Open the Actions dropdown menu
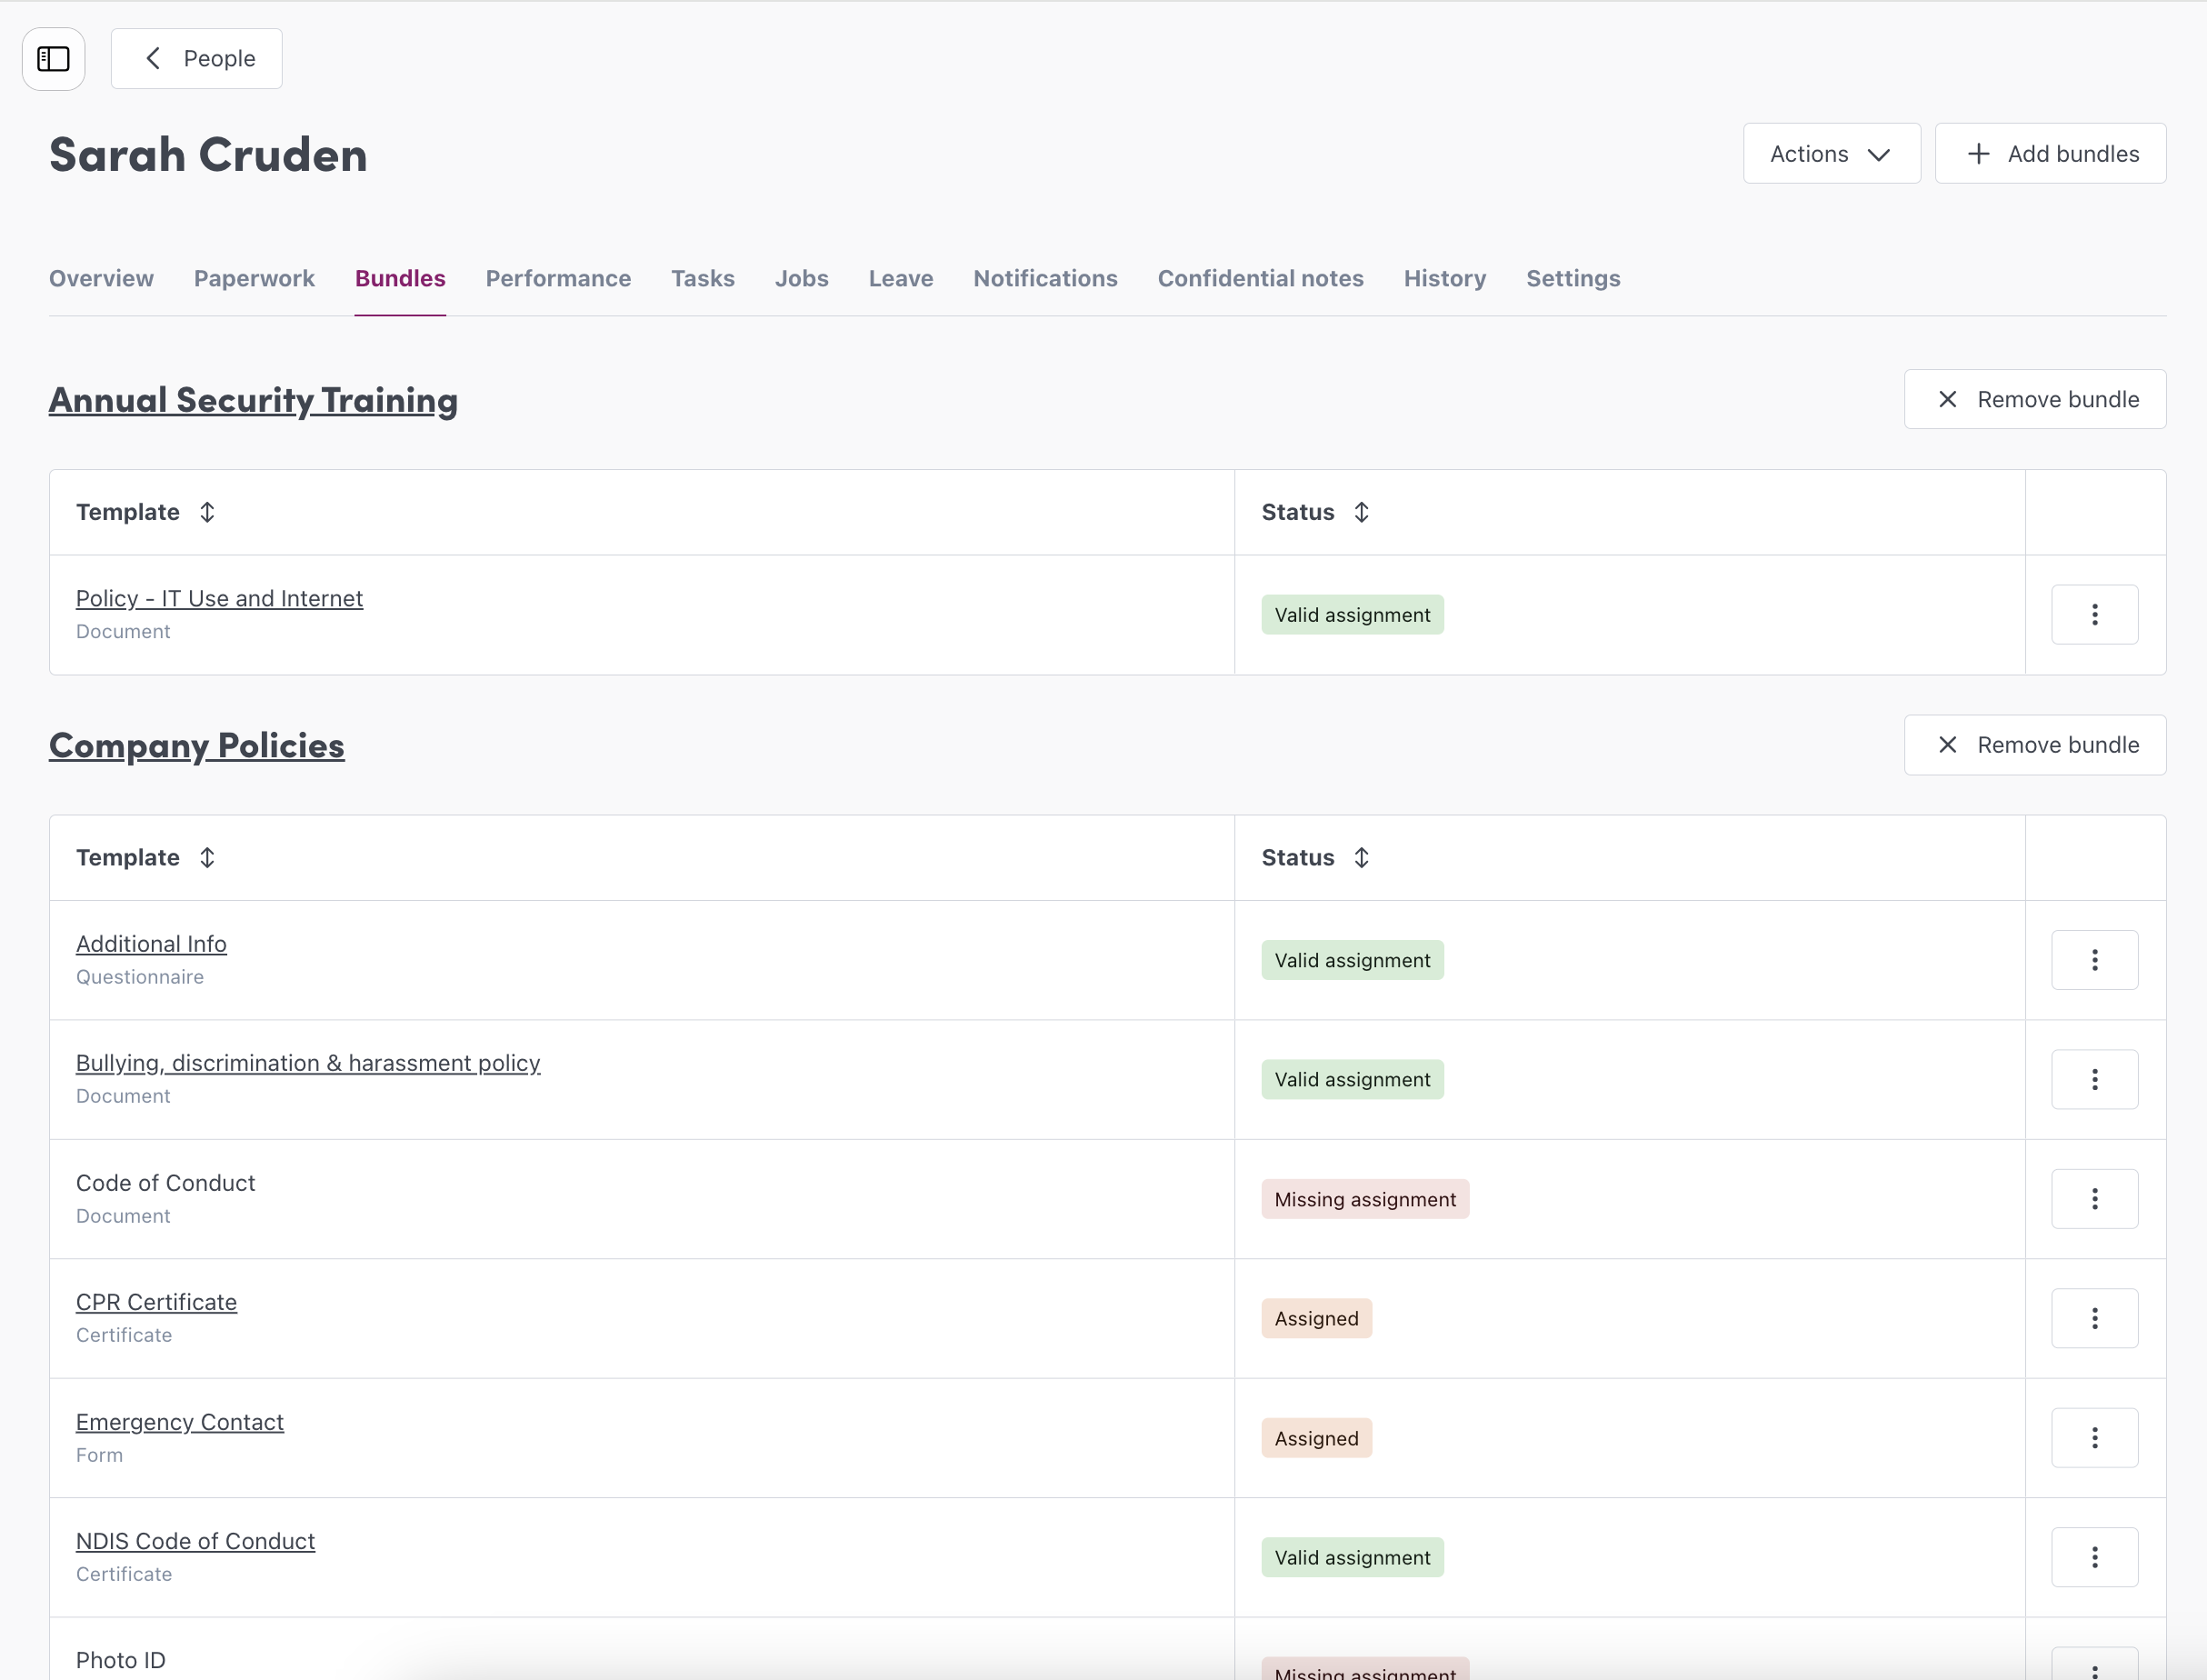This screenshot has width=2207, height=1680. 1830,154
